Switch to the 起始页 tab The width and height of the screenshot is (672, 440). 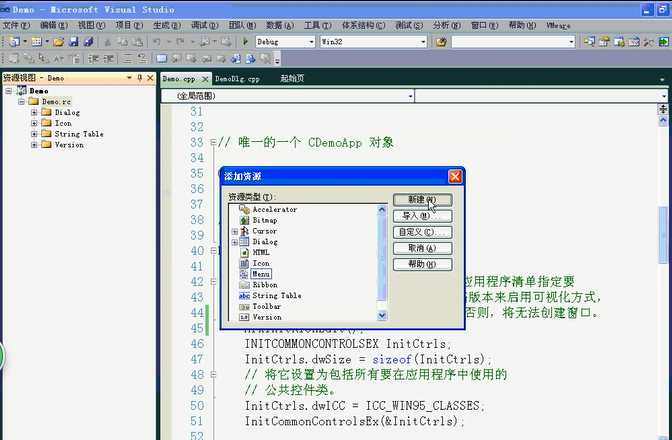pyautogui.click(x=292, y=78)
